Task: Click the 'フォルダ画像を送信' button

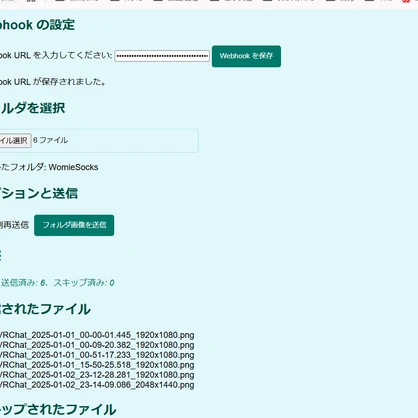Action: click(x=74, y=225)
